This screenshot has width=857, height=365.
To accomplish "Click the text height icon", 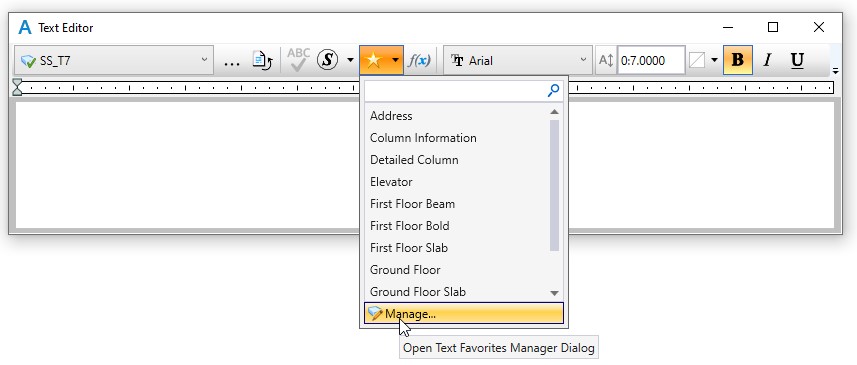I will click(606, 60).
